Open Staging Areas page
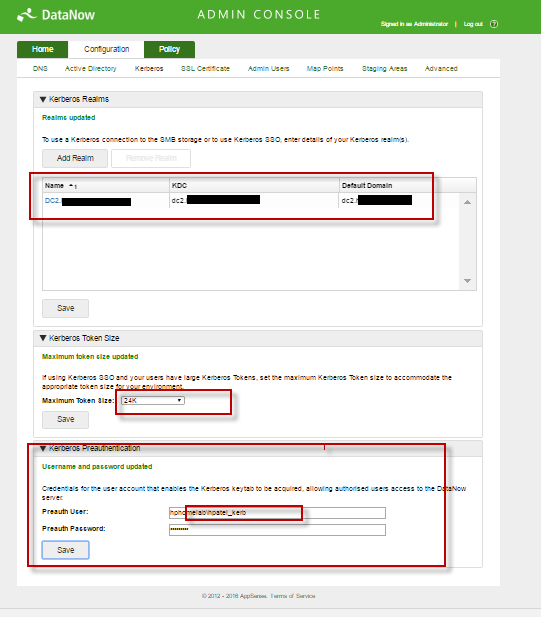The image size is (541, 617). coord(384,68)
